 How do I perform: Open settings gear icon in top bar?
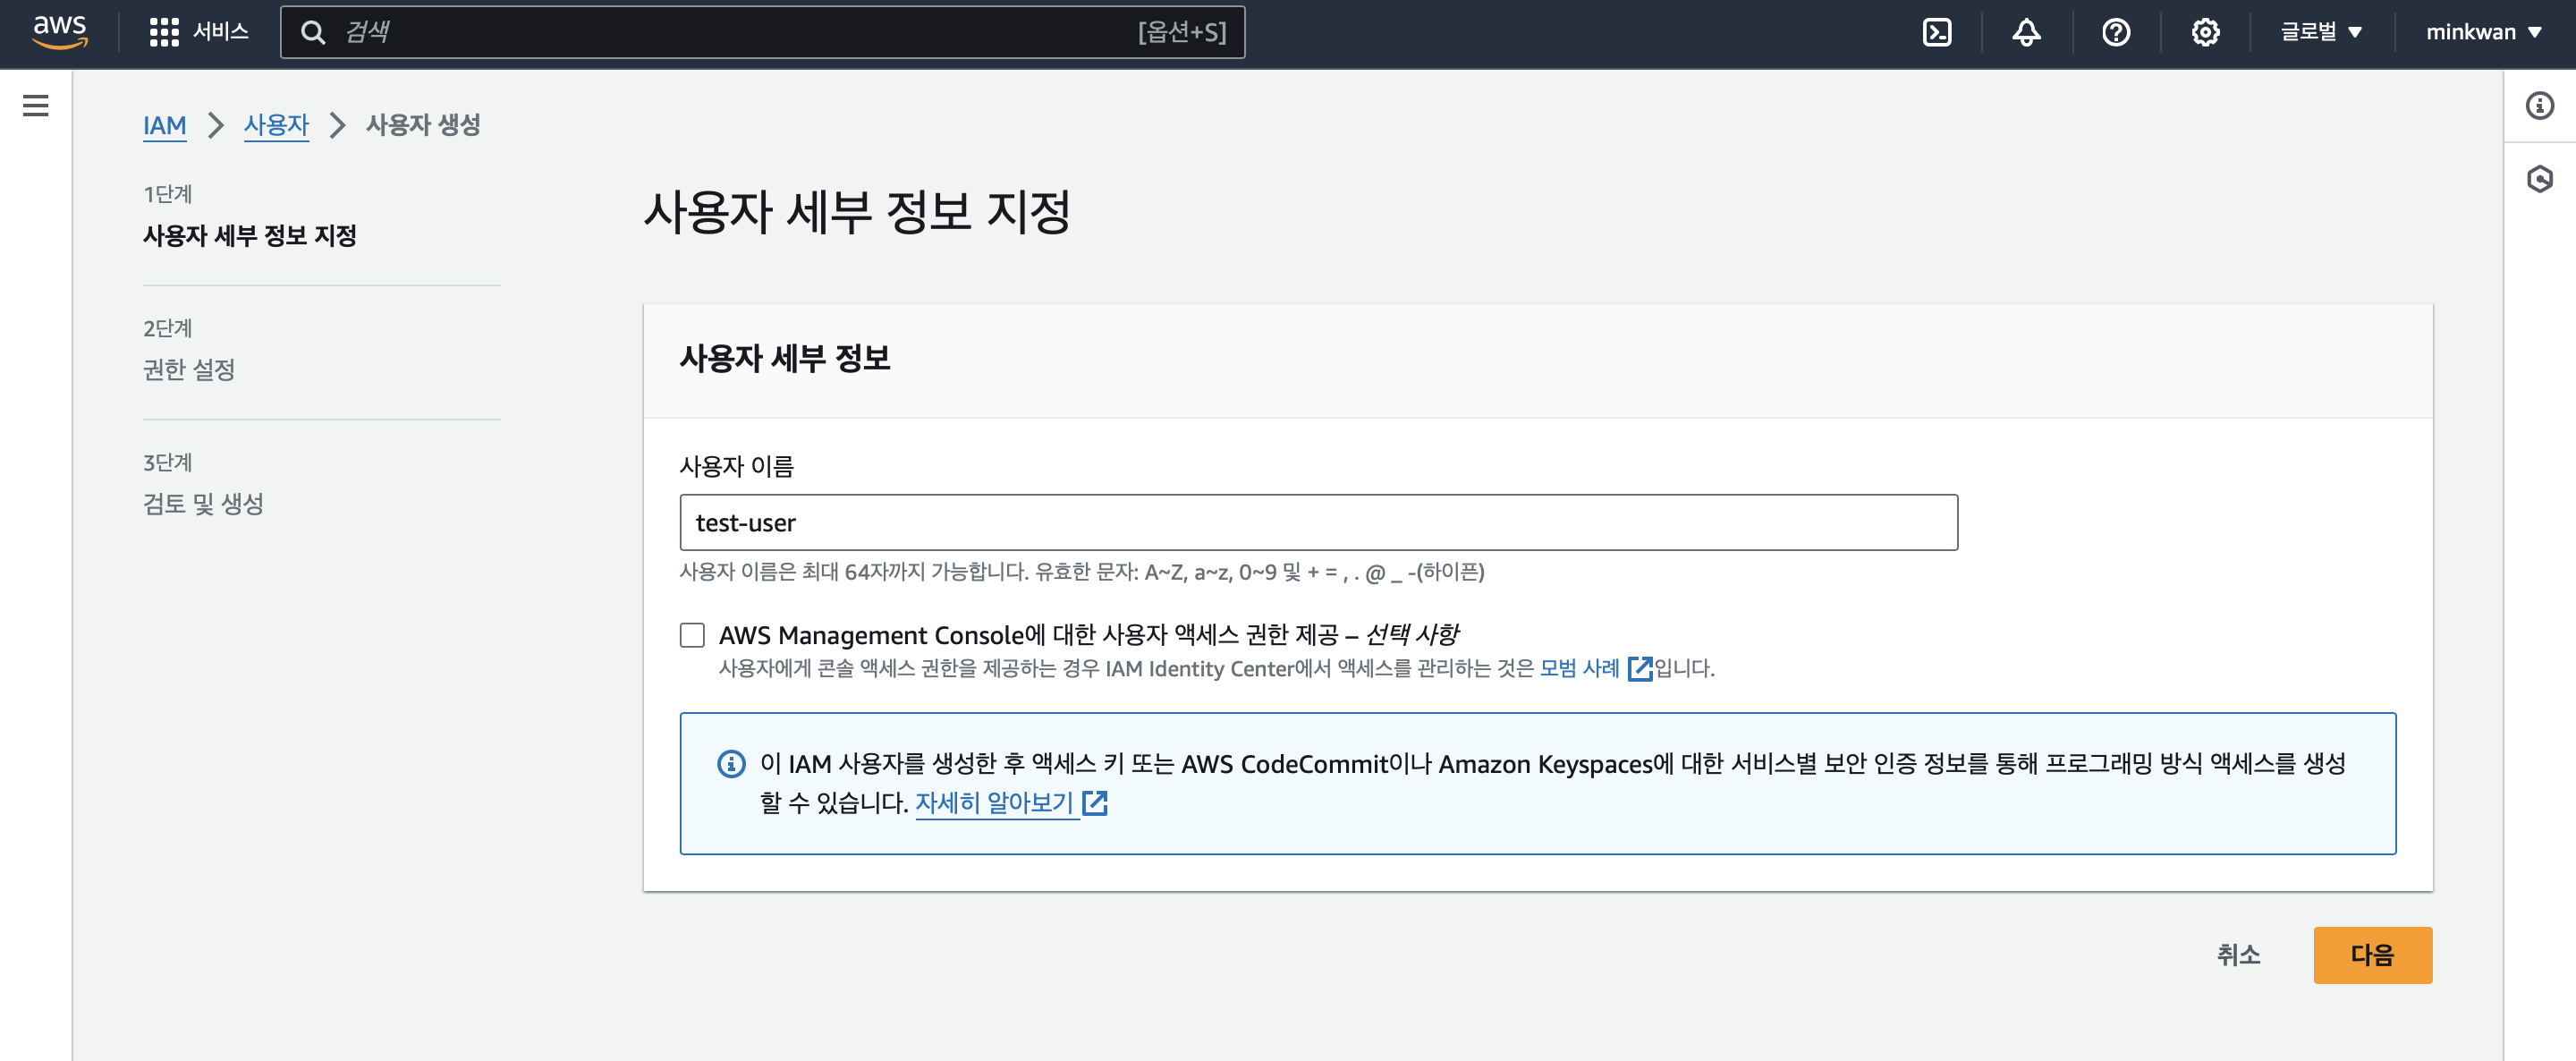[x=2205, y=32]
